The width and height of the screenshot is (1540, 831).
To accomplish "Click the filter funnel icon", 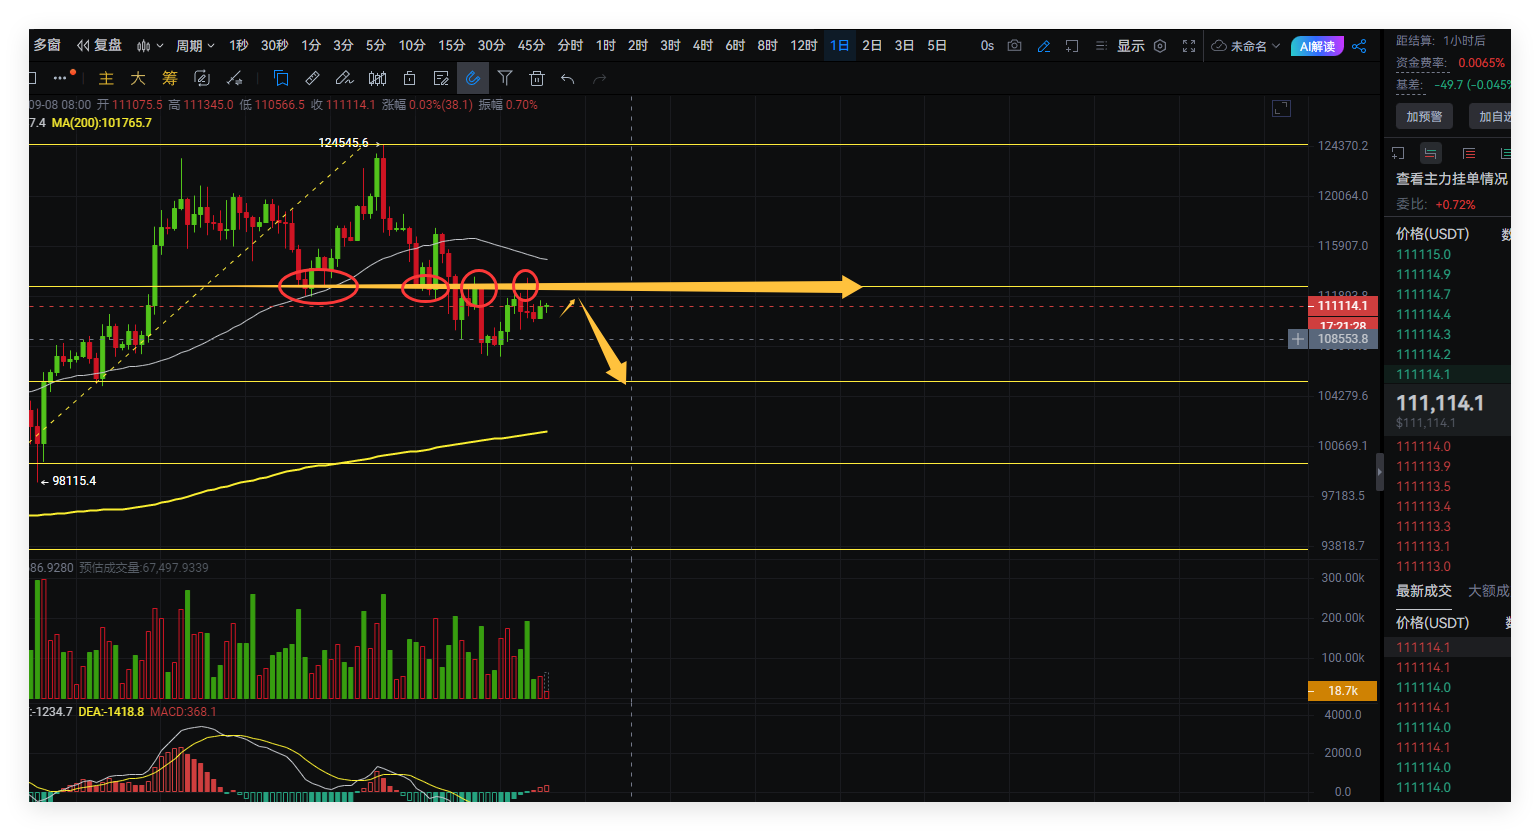I will 505,78.
